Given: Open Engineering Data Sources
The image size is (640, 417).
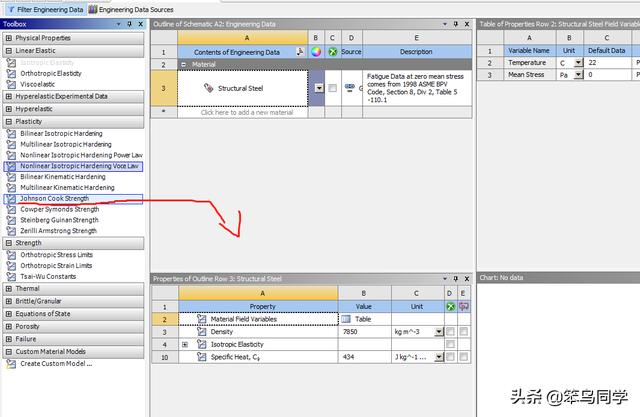Looking at the screenshot, I should coord(130,9).
